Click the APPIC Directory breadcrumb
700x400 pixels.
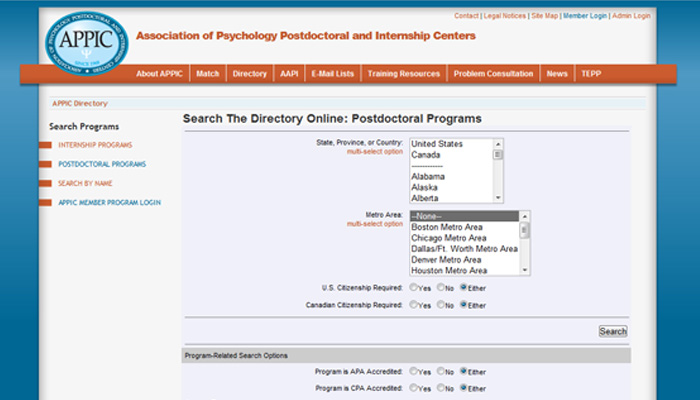coord(80,104)
